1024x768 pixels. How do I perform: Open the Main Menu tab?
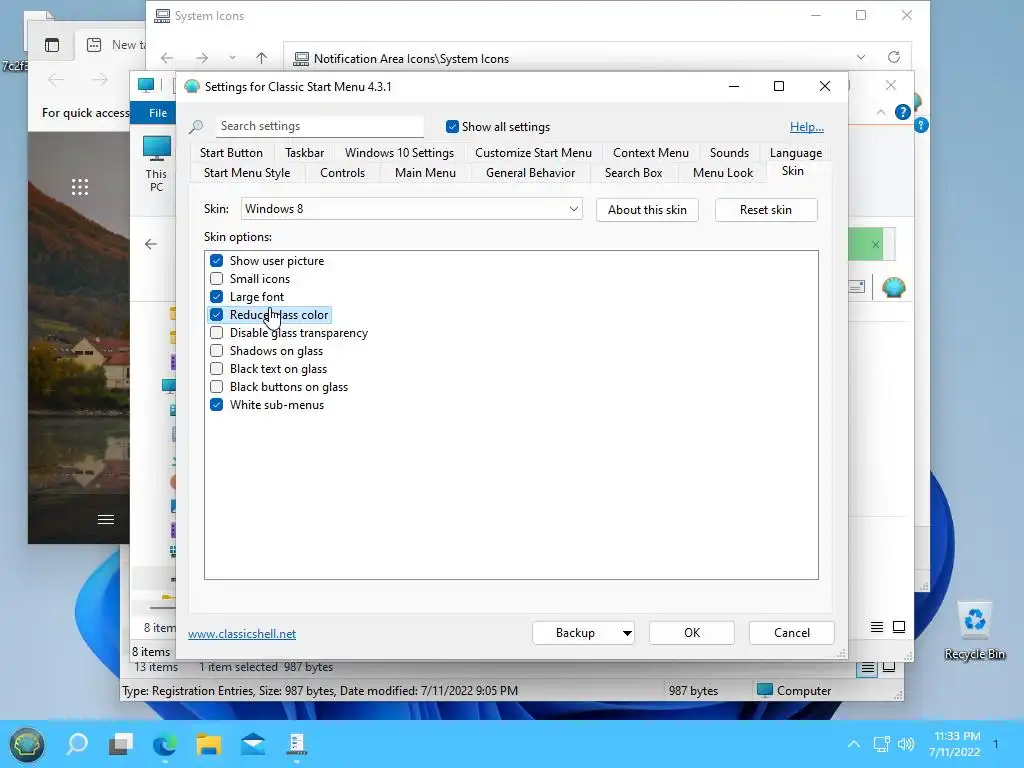425,173
